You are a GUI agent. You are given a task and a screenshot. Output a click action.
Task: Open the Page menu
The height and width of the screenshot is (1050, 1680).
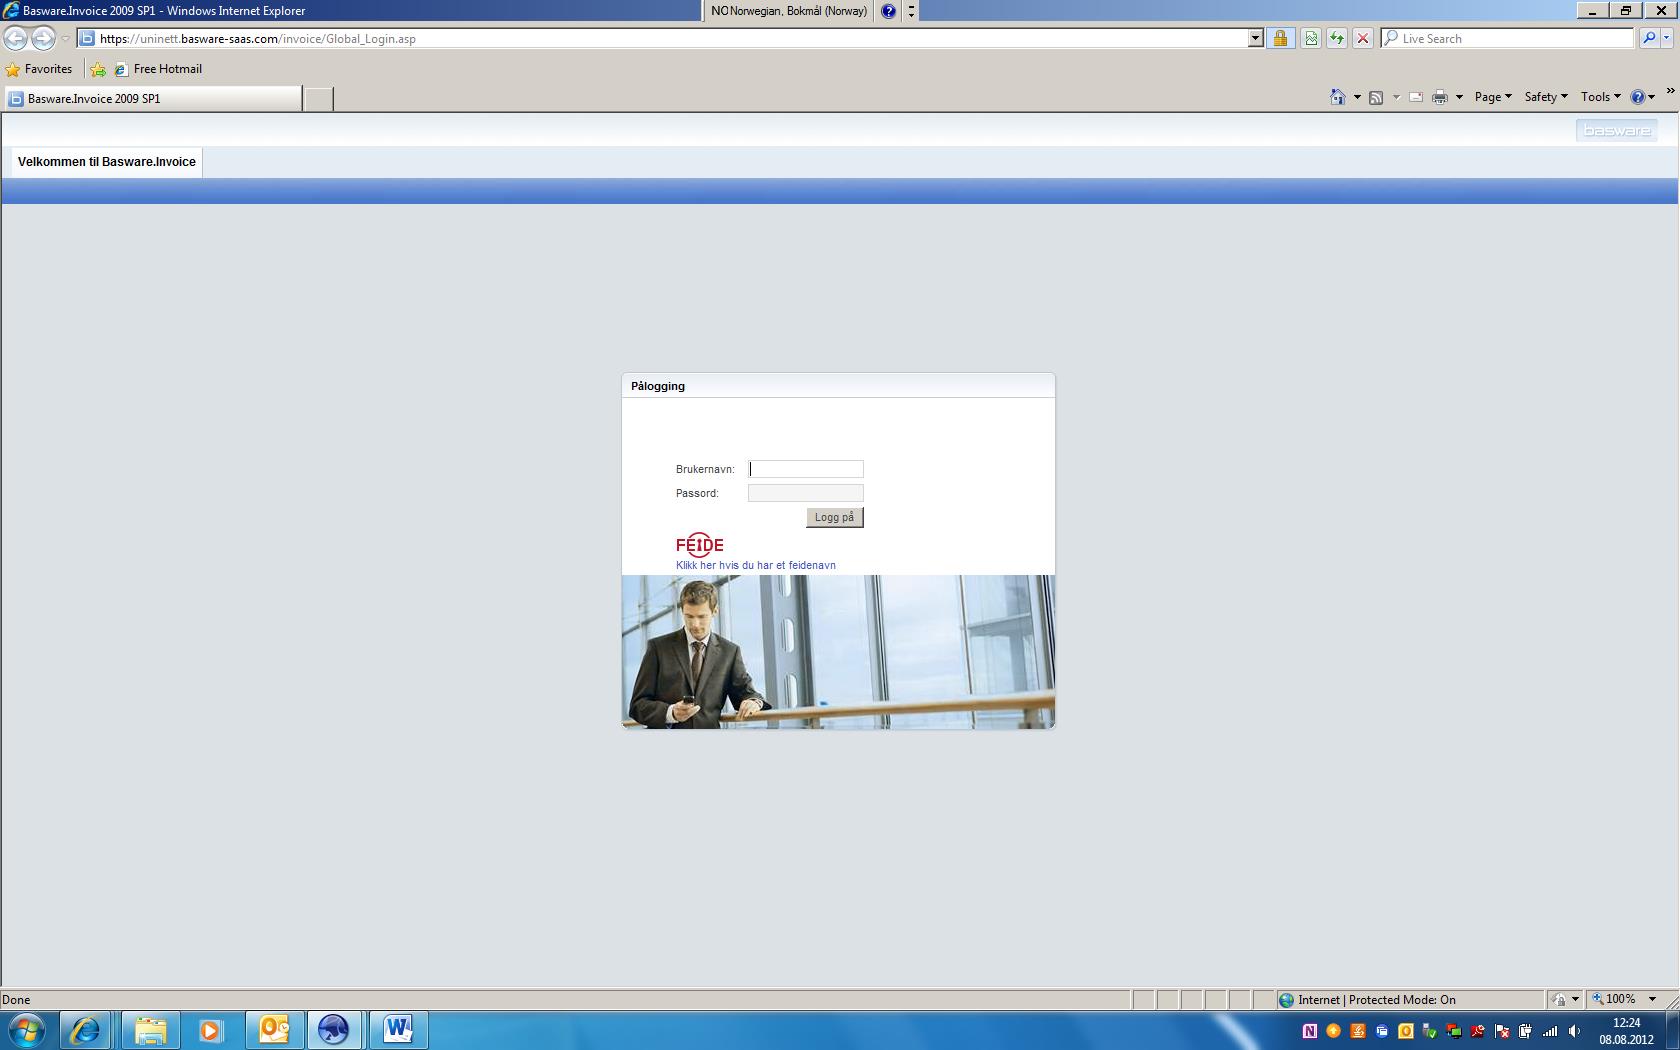(1493, 97)
